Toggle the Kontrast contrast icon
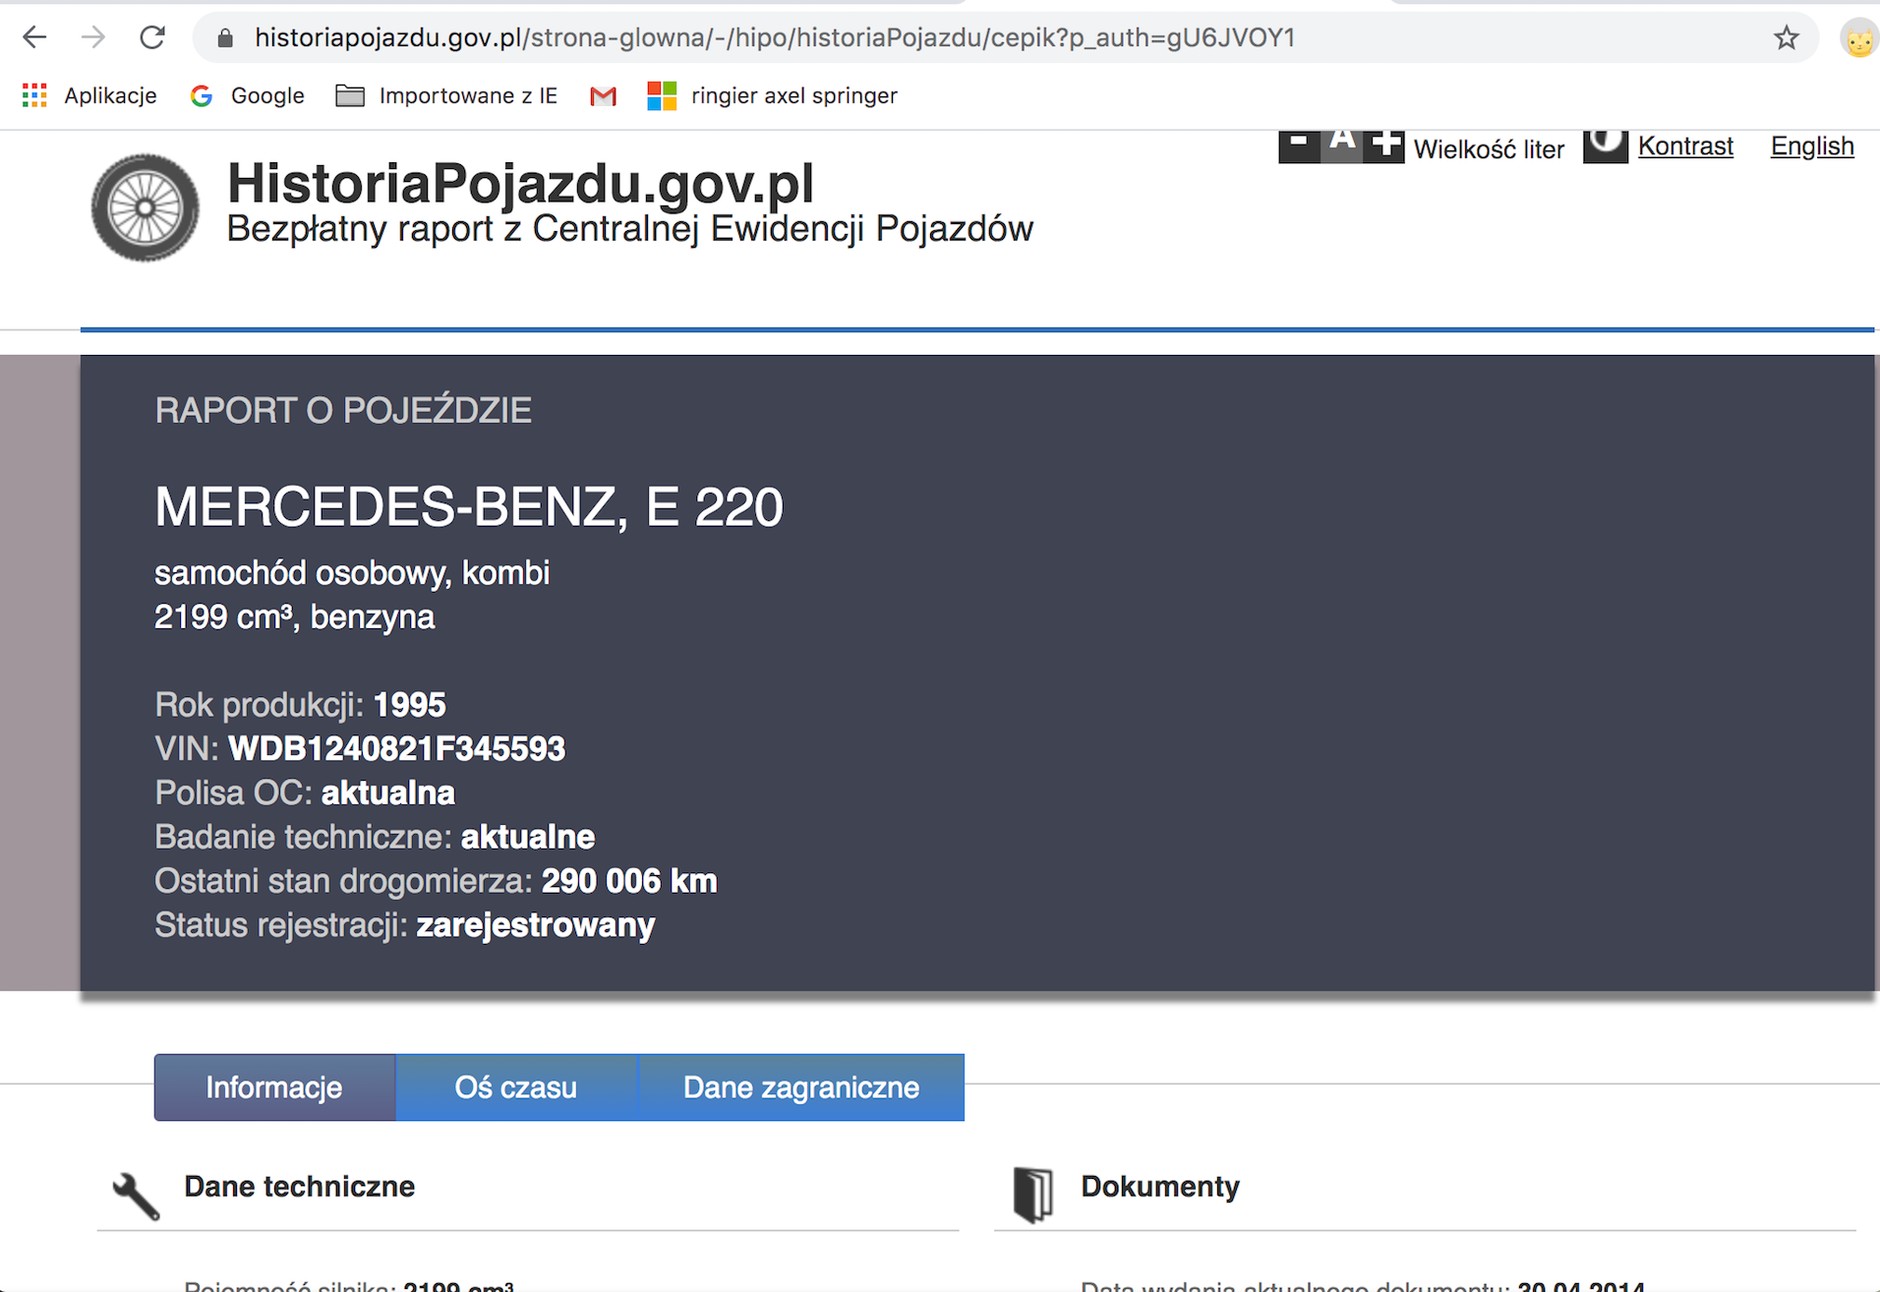Image resolution: width=1880 pixels, height=1292 pixels. 1605,145
